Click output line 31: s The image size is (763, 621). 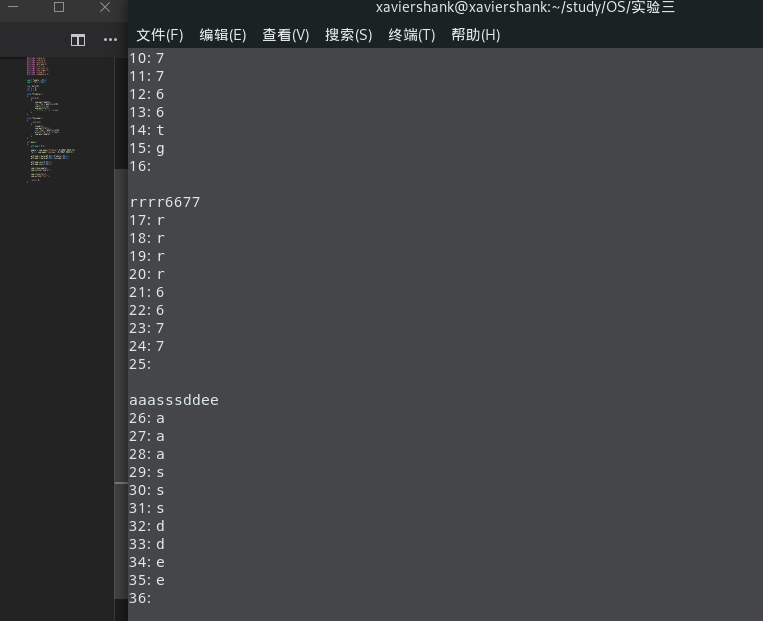146,509
